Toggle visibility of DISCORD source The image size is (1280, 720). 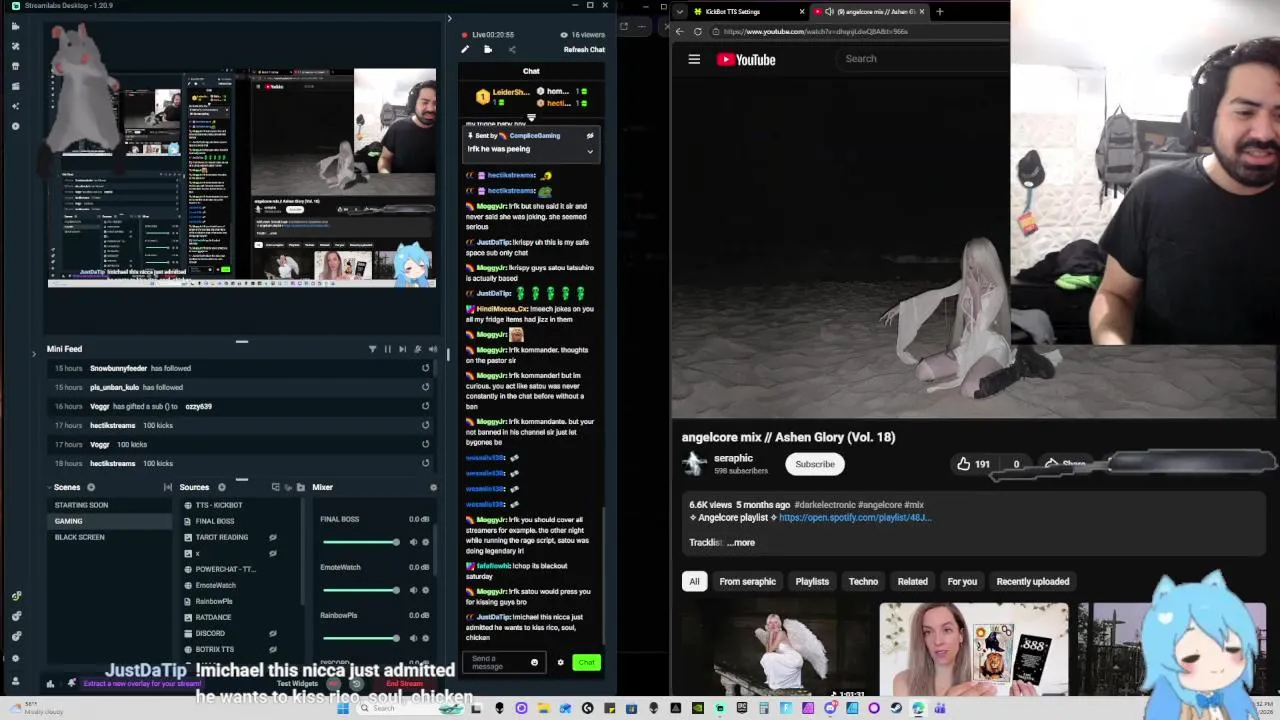pos(273,633)
